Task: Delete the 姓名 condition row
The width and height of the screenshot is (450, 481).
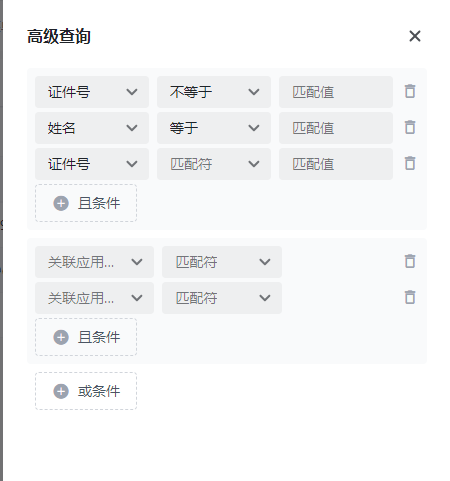Action: tap(410, 127)
